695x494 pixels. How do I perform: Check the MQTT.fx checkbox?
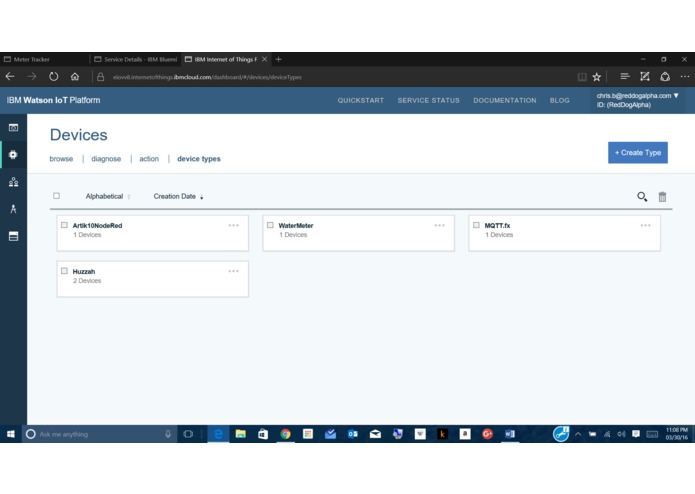(x=476, y=225)
